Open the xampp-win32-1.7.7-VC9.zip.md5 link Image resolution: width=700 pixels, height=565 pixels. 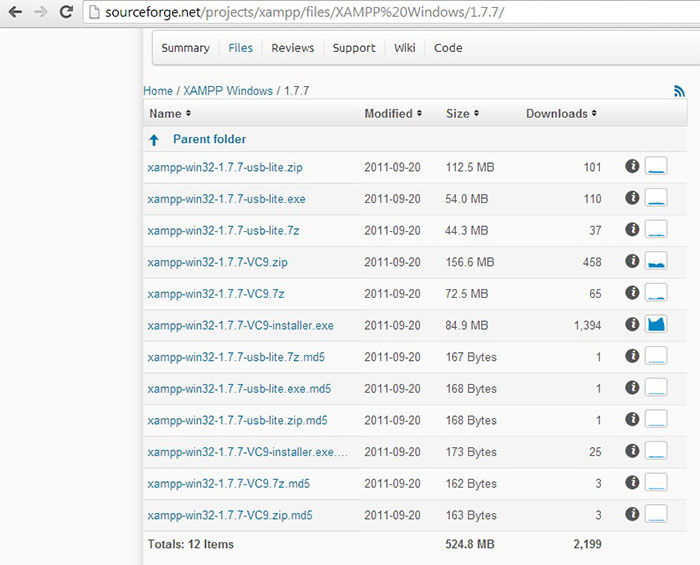229,516
